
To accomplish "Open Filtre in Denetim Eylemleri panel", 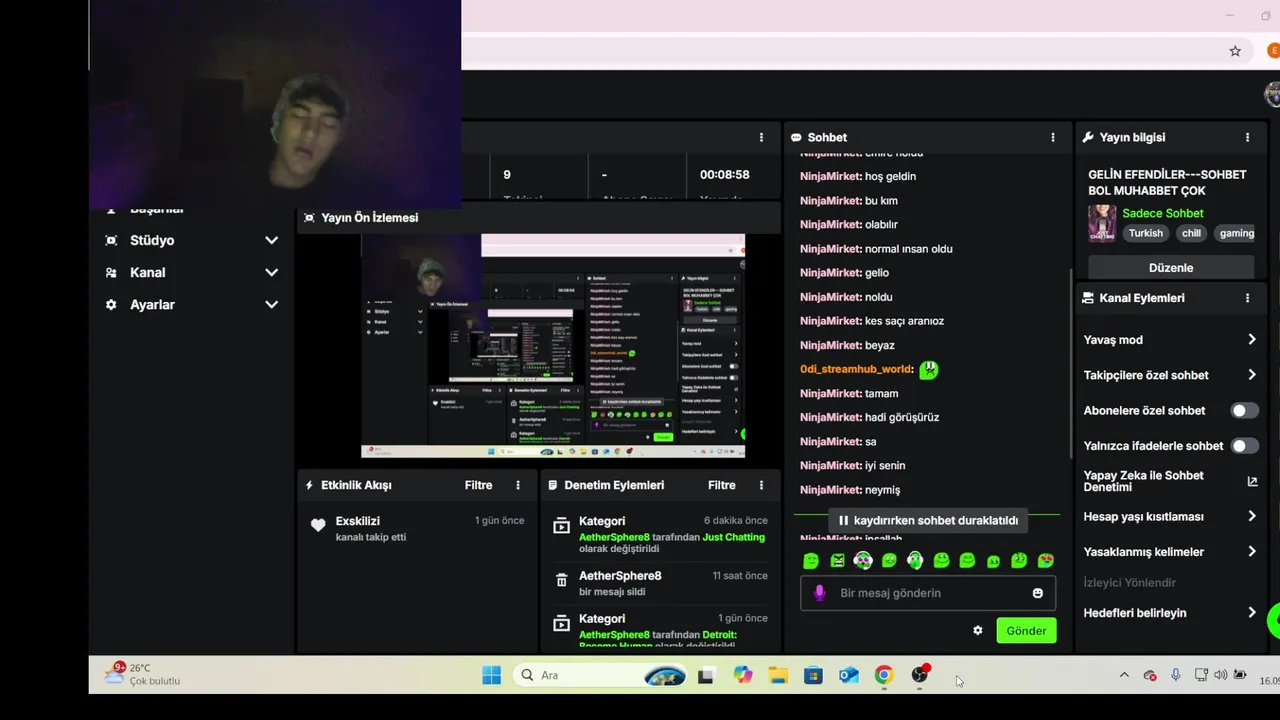I will [722, 485].
